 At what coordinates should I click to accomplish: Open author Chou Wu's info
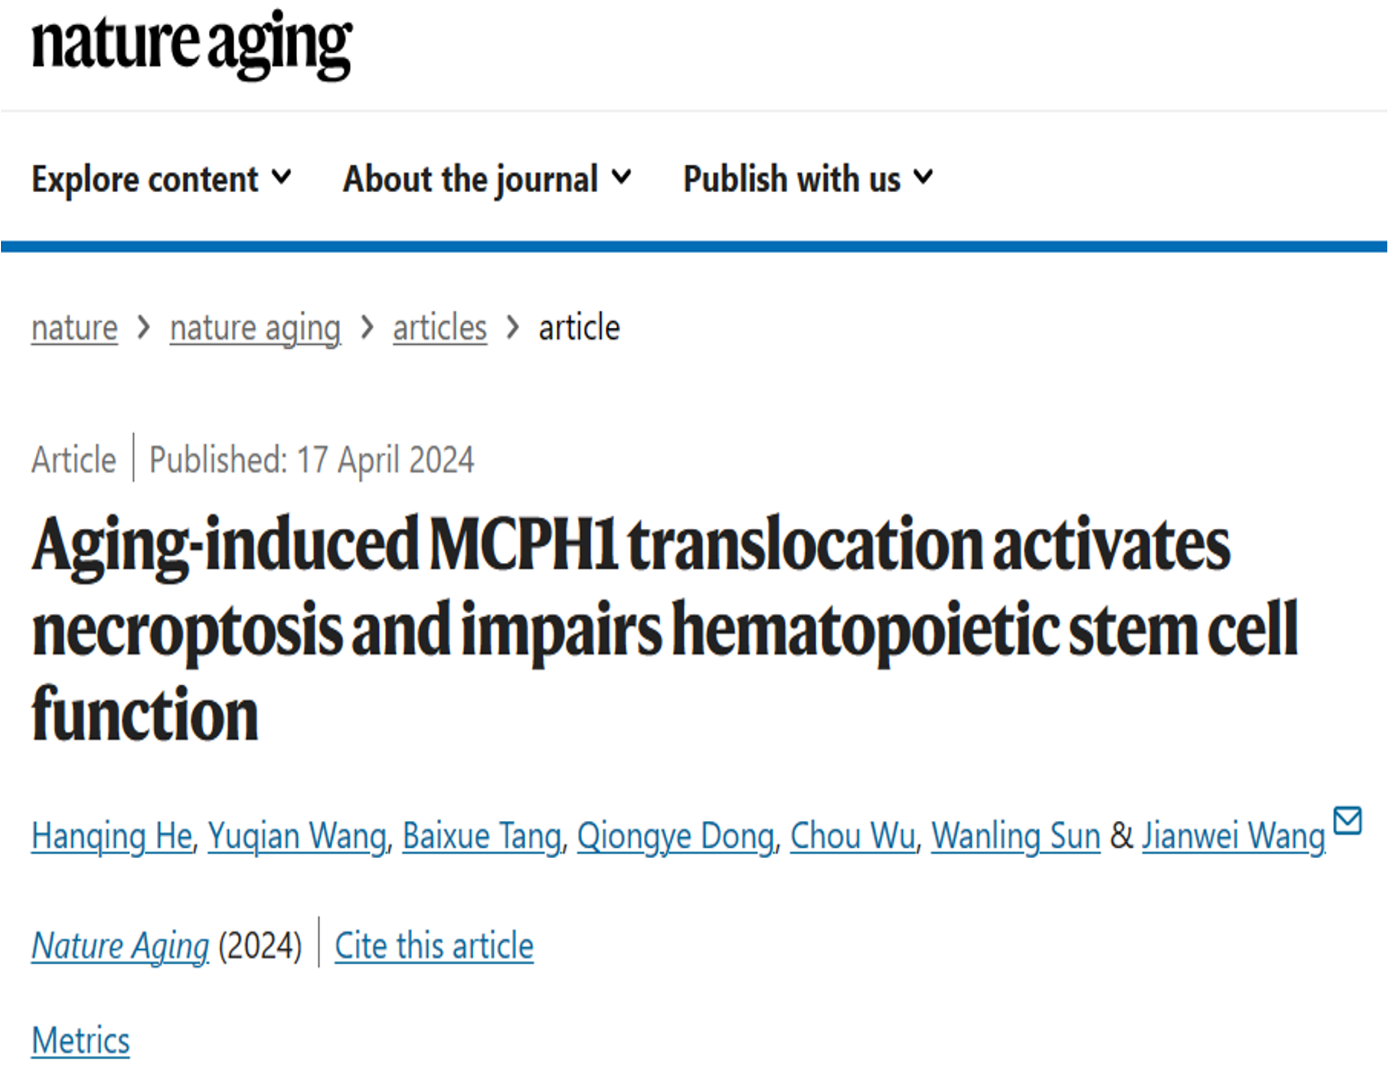[853, 836]
